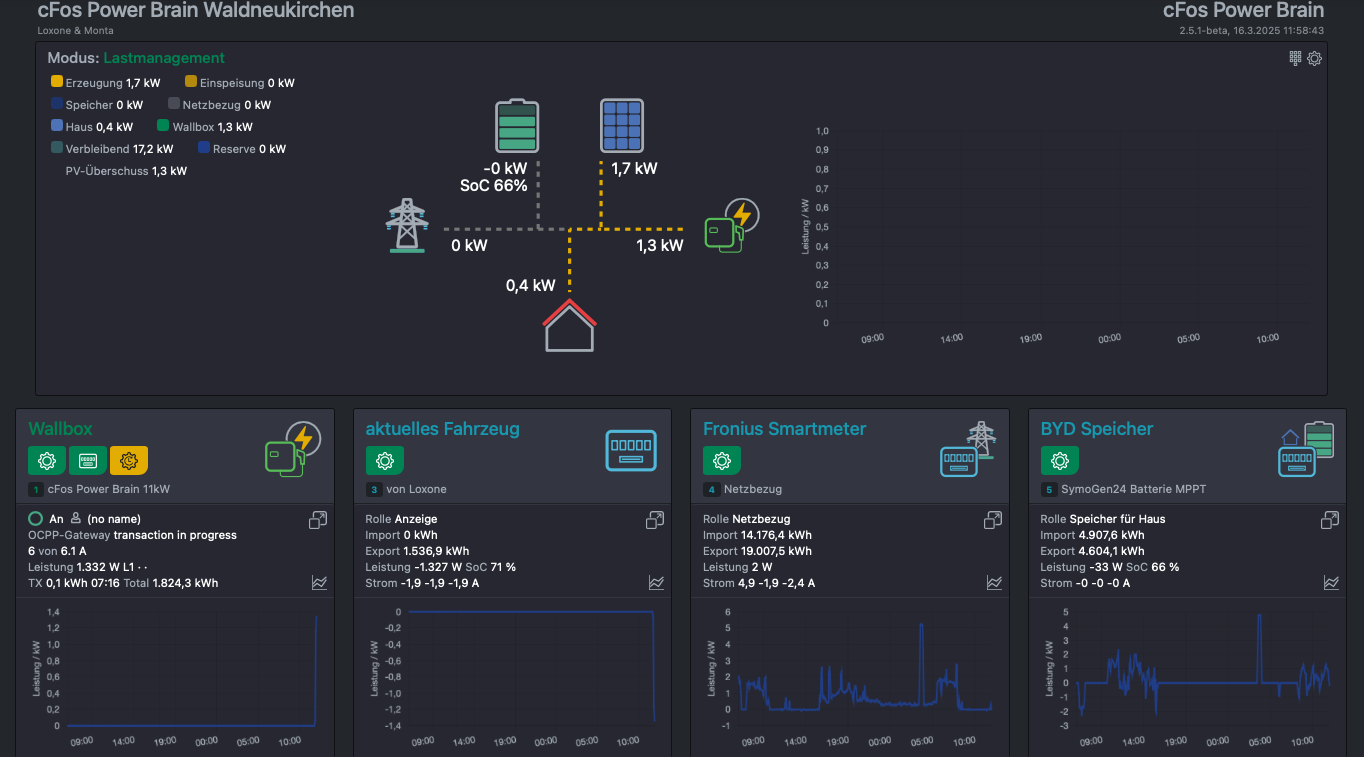Click the 'transaction in progress' status text
Image resolution: width=1364 pixels, height=757 pixels.
[175, 535]
